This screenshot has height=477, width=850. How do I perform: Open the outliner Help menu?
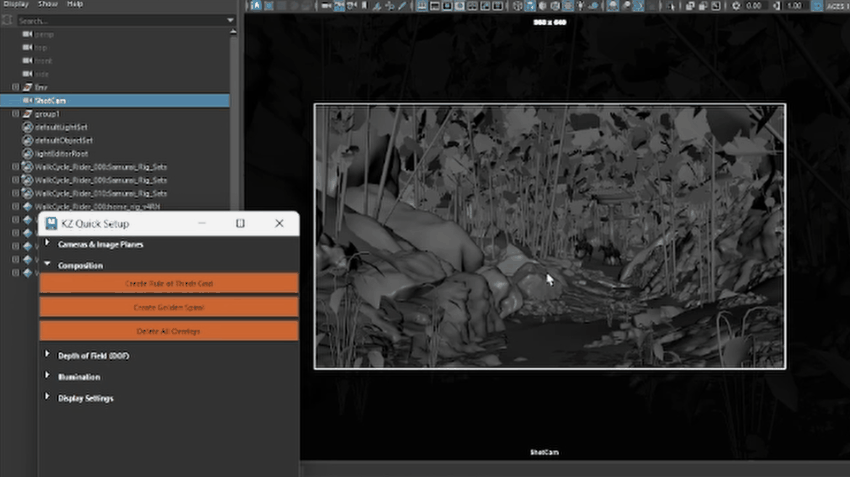75,4
